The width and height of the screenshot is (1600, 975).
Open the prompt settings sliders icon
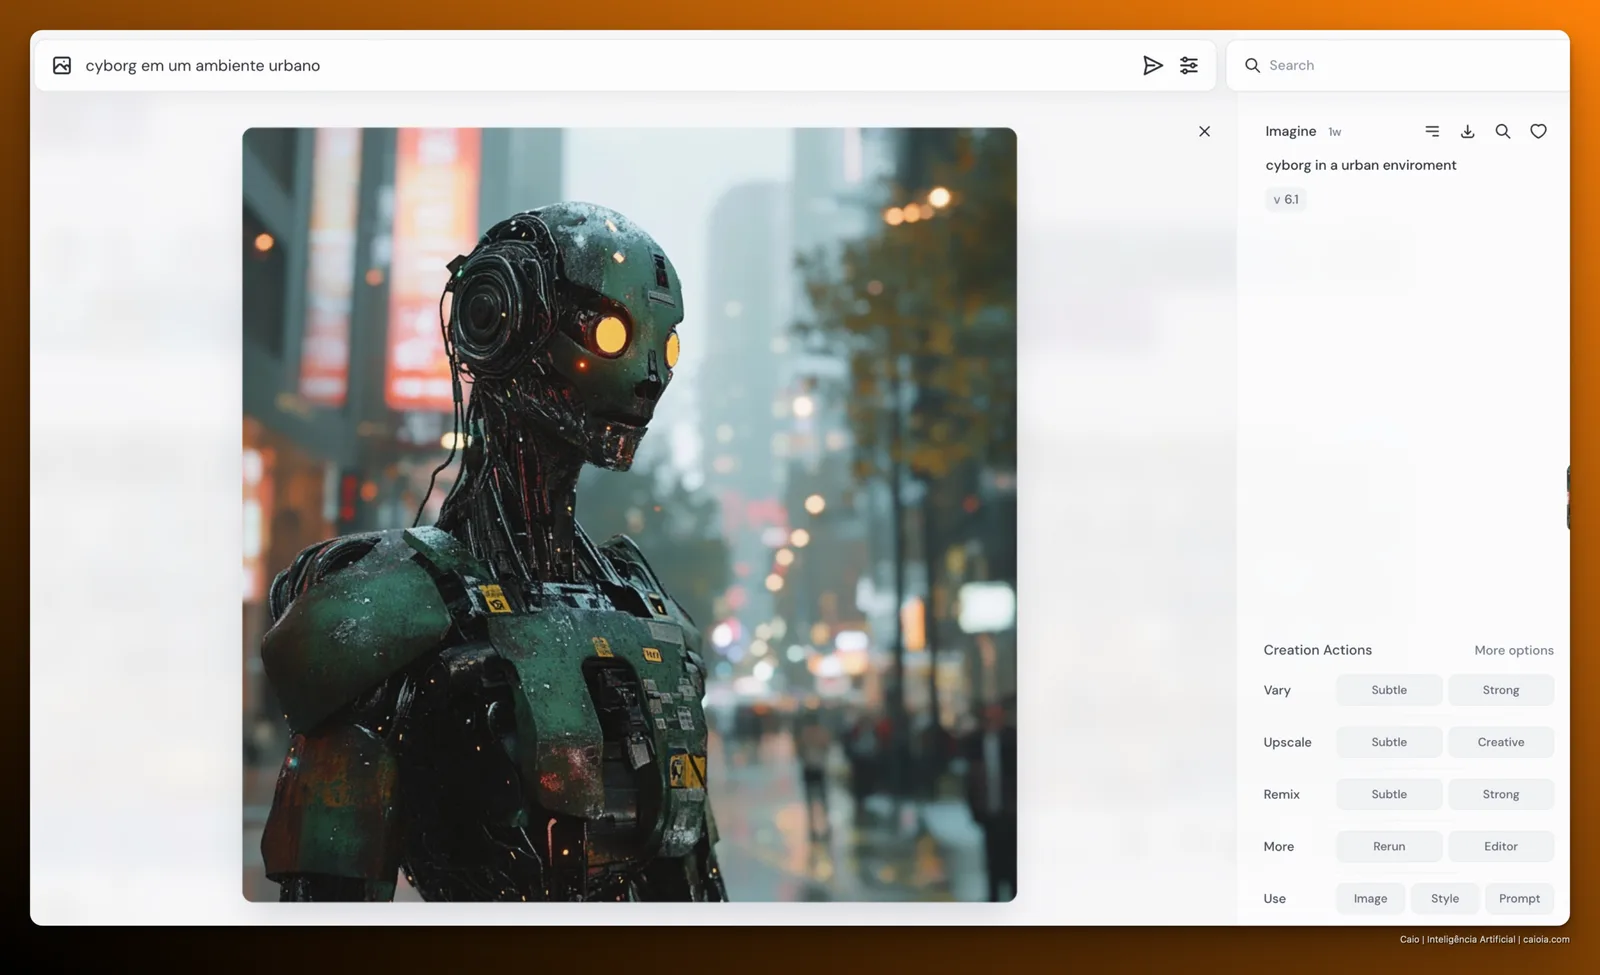coord(1189,65)
